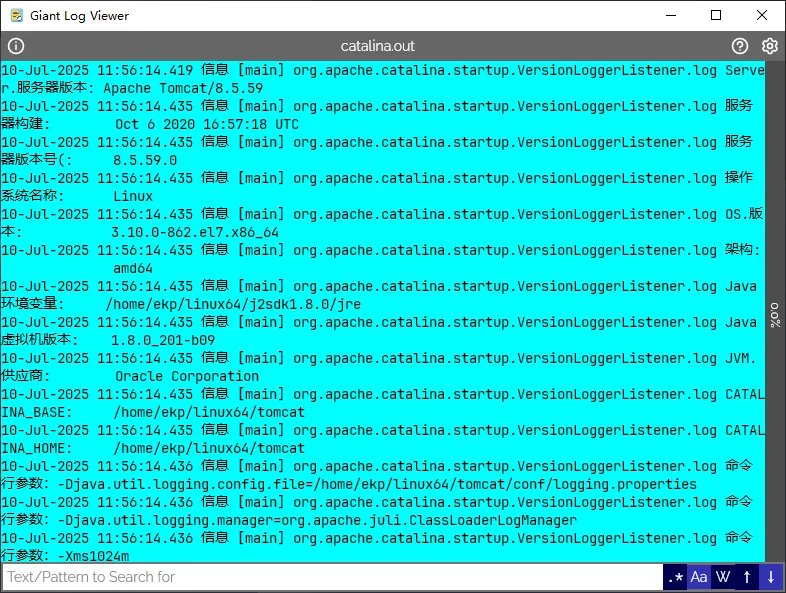The width and height of the screenshot is (786, 593).
Task: Click vendor 'Oracle Corporation'
Action: [x=187, y=376]
